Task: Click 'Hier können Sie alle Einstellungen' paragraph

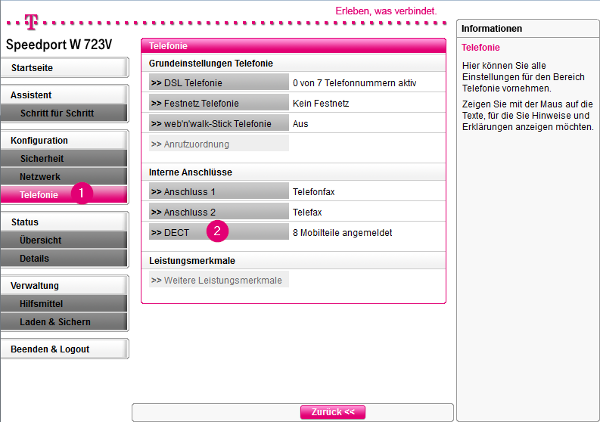Action: pos(523,77)
